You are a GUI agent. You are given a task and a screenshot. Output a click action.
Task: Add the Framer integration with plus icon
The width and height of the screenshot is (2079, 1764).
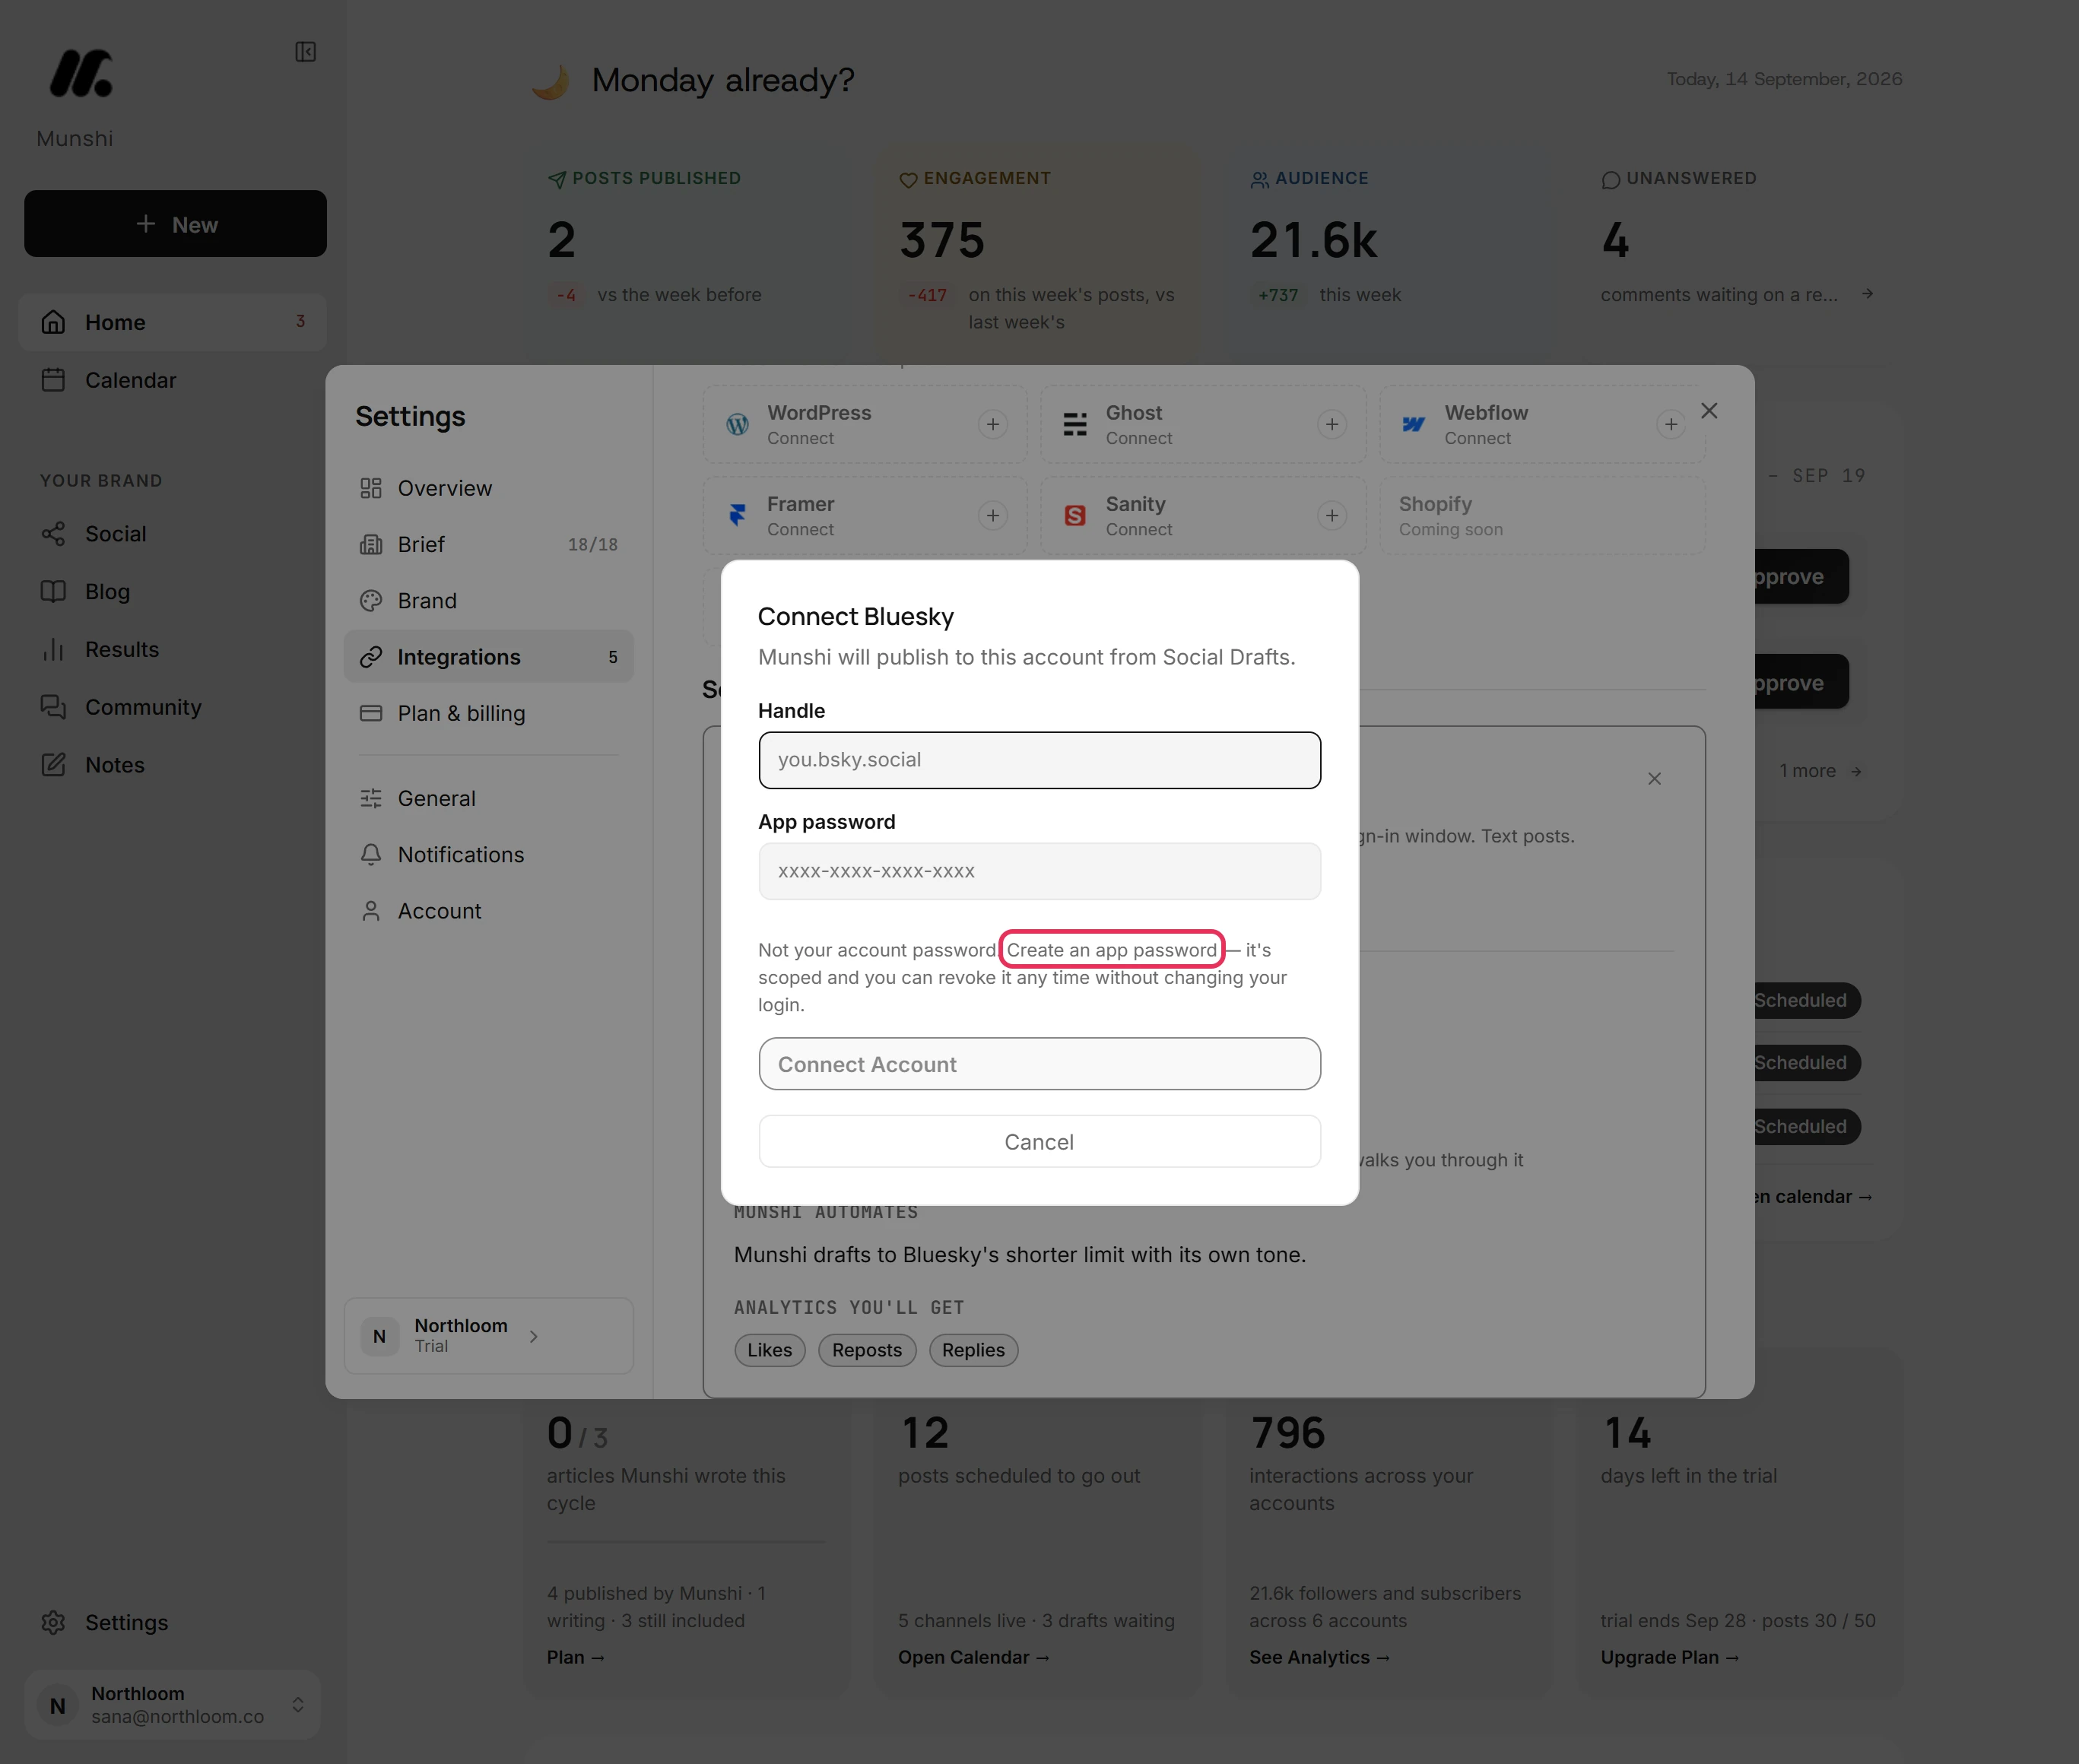click(x=992, y=516)
